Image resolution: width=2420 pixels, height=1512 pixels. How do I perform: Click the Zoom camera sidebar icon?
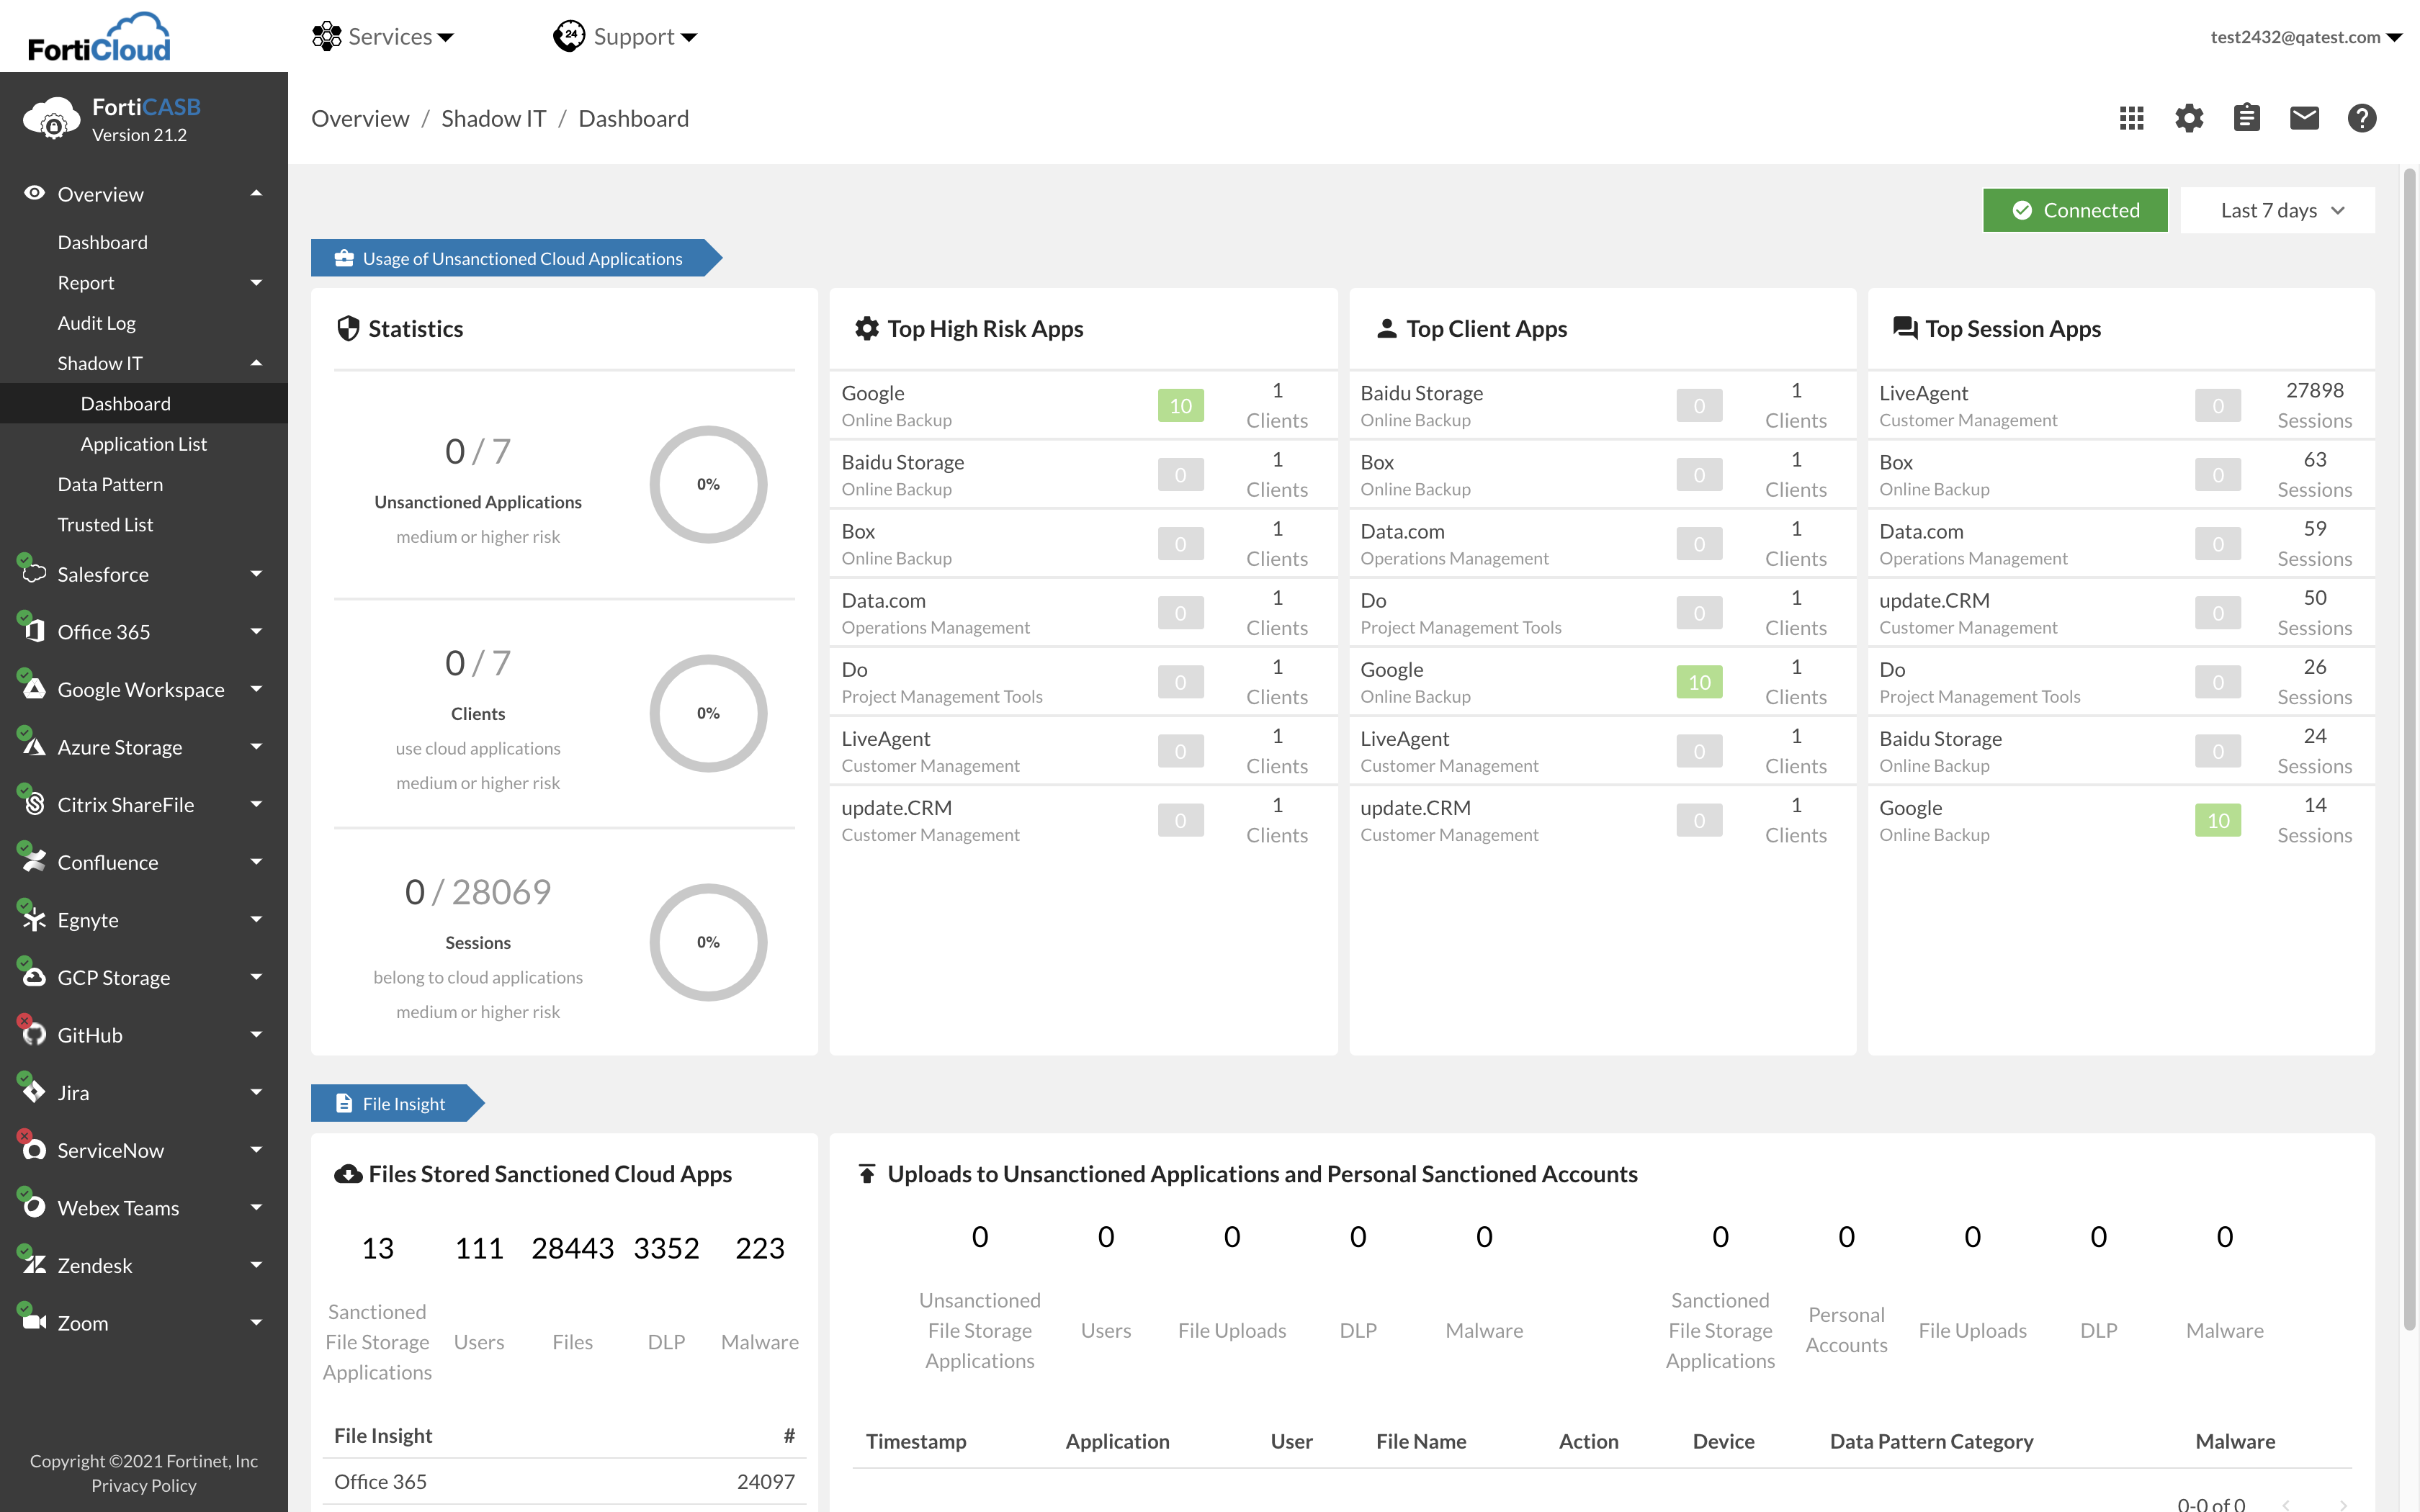click(x=34, y=1322)
